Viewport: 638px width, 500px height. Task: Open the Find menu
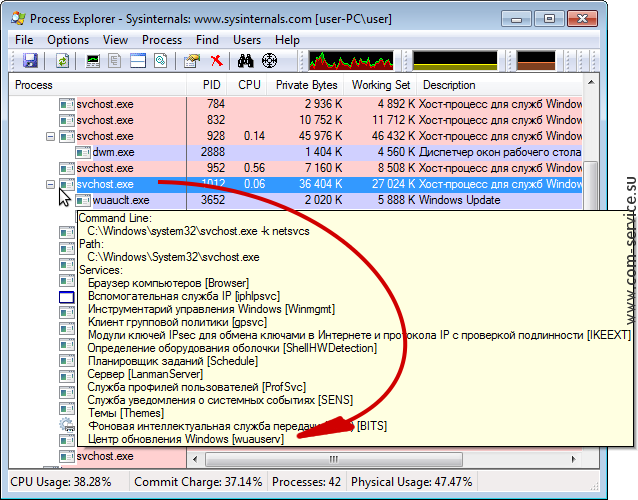click(207, 40)
